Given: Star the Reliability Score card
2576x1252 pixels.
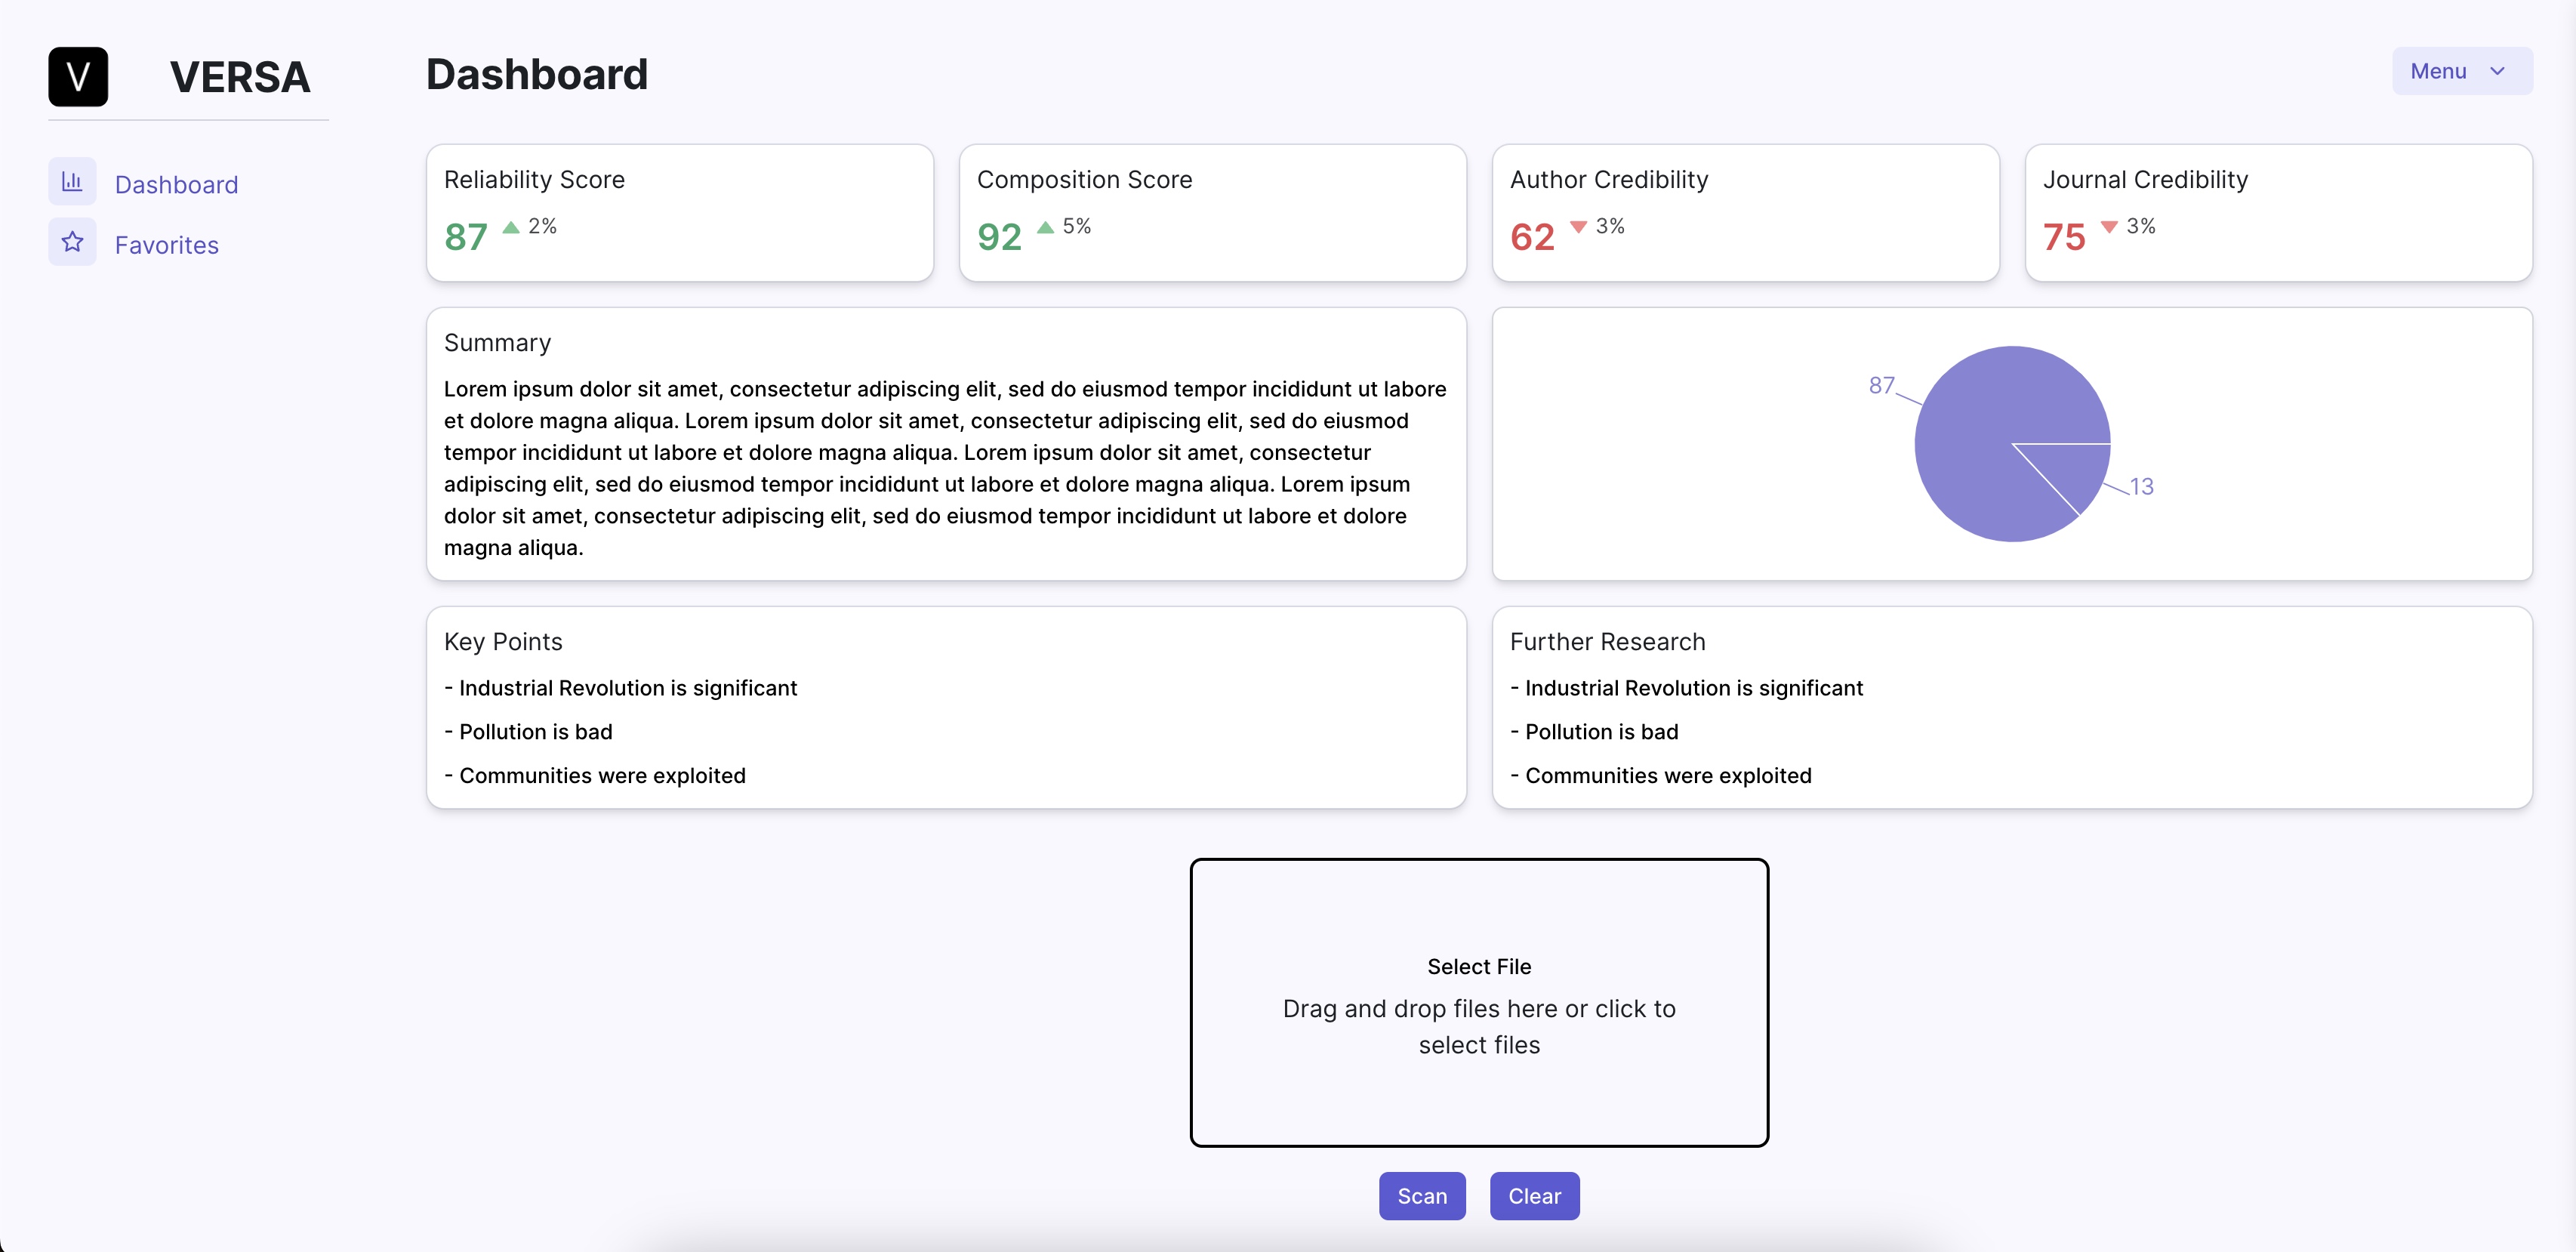Looking at the screenshot, I should (x=680, y=212).
